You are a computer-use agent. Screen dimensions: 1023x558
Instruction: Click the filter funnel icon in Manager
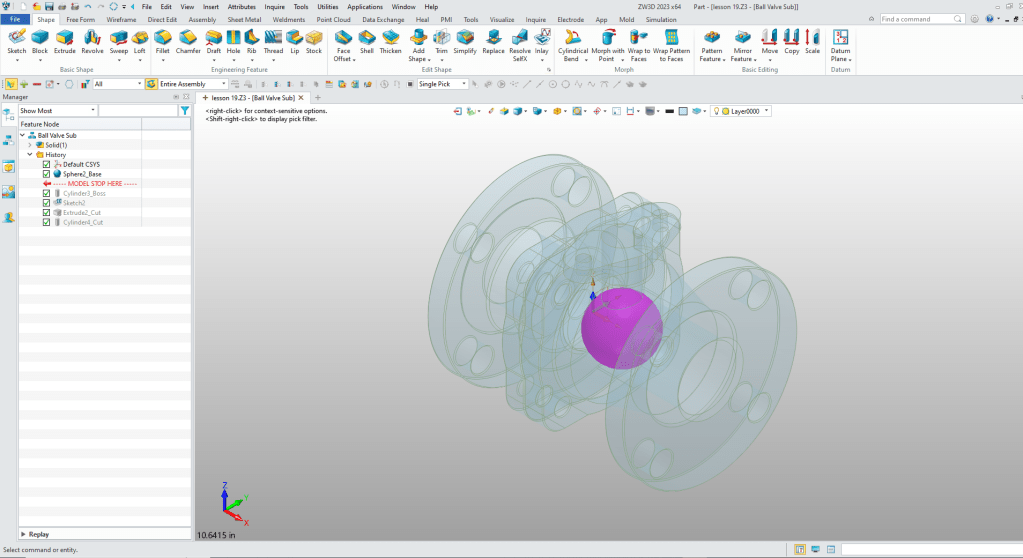coord(184,111)
